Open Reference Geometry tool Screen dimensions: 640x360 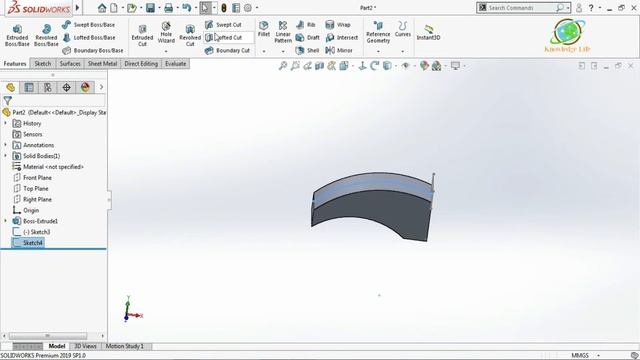[378, 32]
